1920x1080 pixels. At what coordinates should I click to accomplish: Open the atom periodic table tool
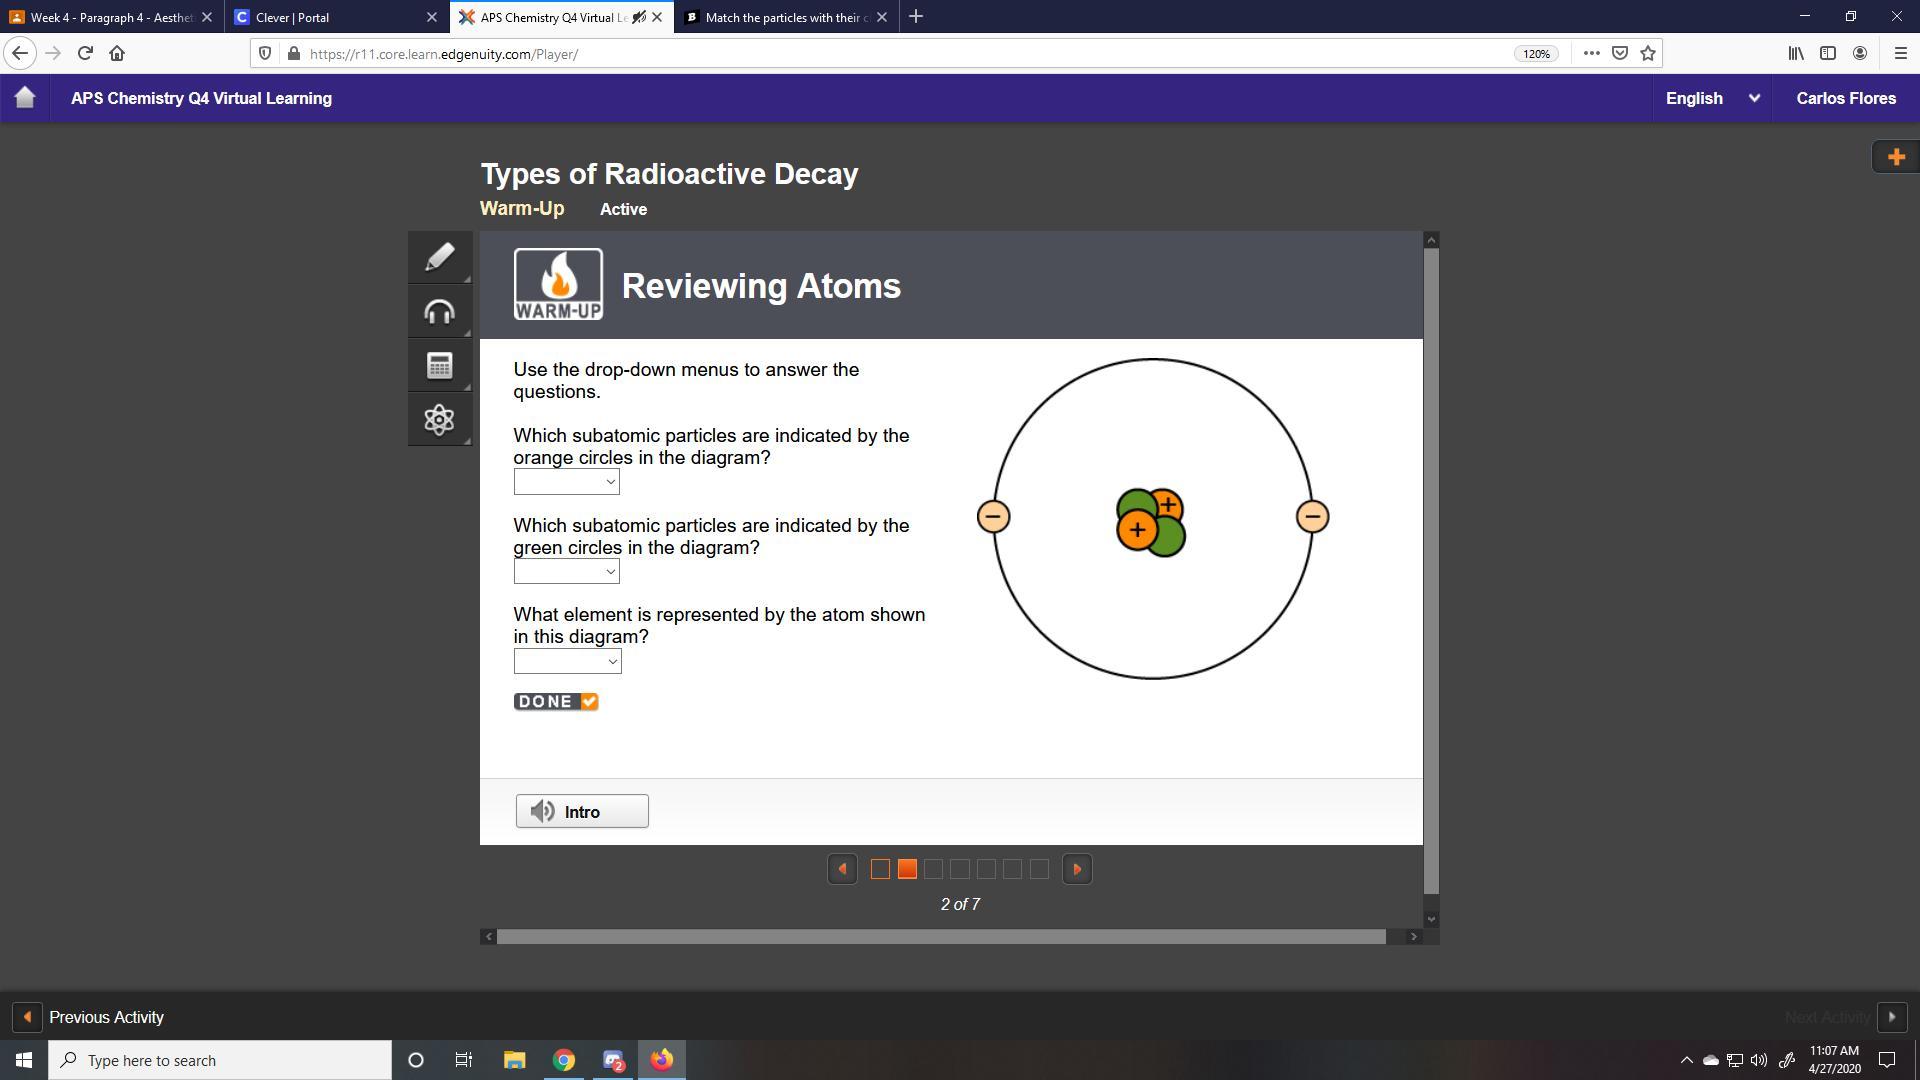(x=439, y=419)
